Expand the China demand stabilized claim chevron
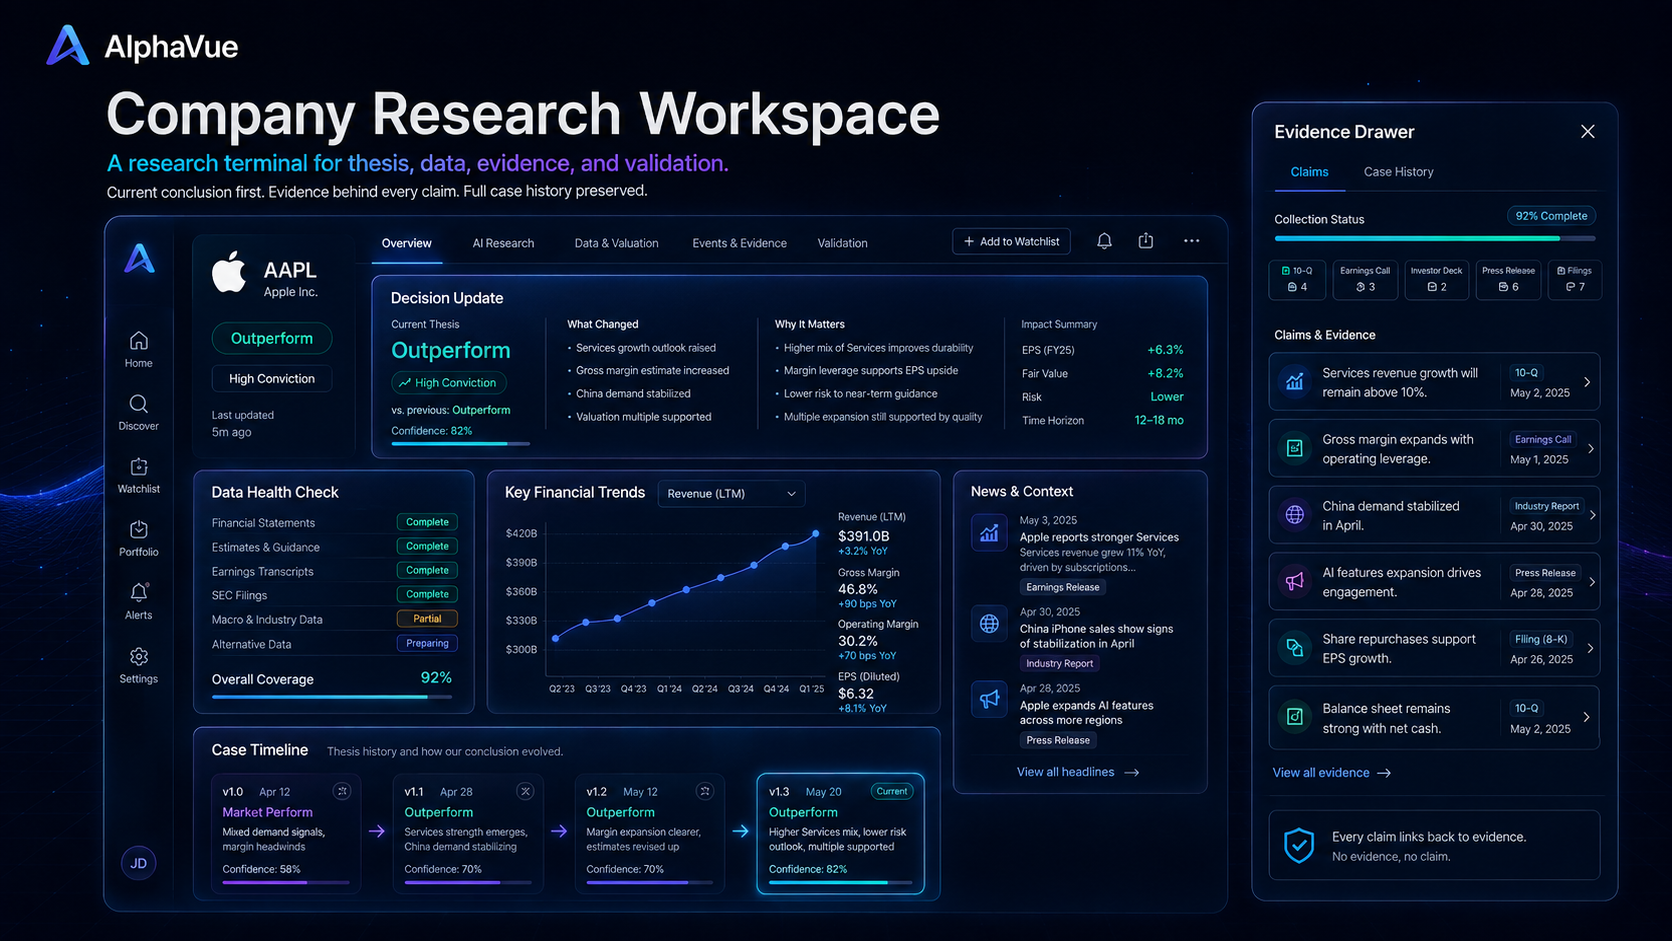This screenshot has height=941, width=1672. tap(1592, 515)
